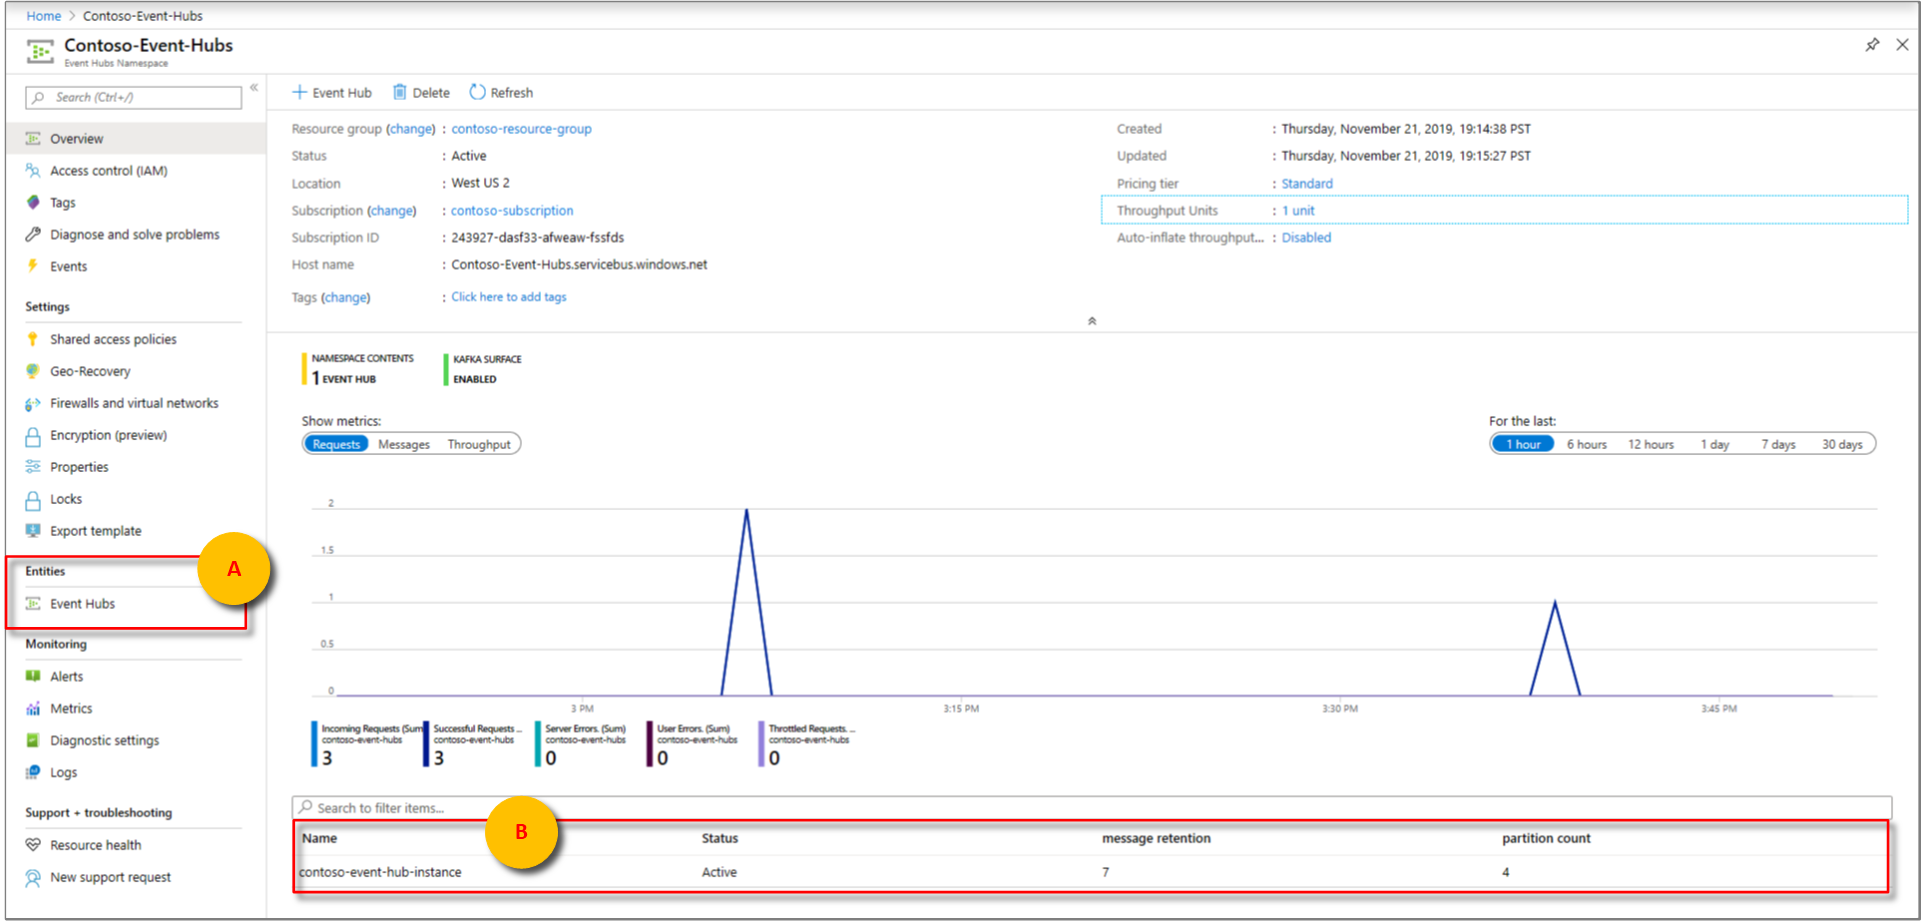This screenshot has height=921, width=1922.
Task: Open Resource health heart icon
Action: coord(33,845)
